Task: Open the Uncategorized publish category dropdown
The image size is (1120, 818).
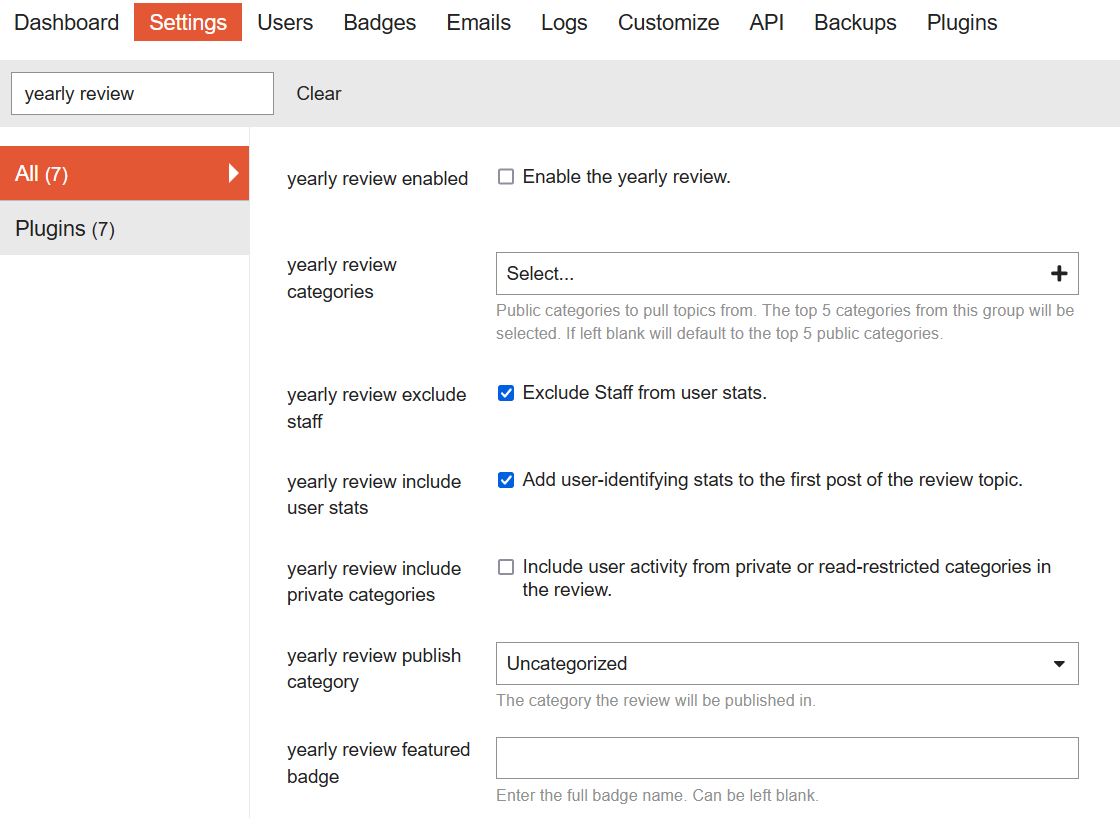Action: [x=787, y=663]
